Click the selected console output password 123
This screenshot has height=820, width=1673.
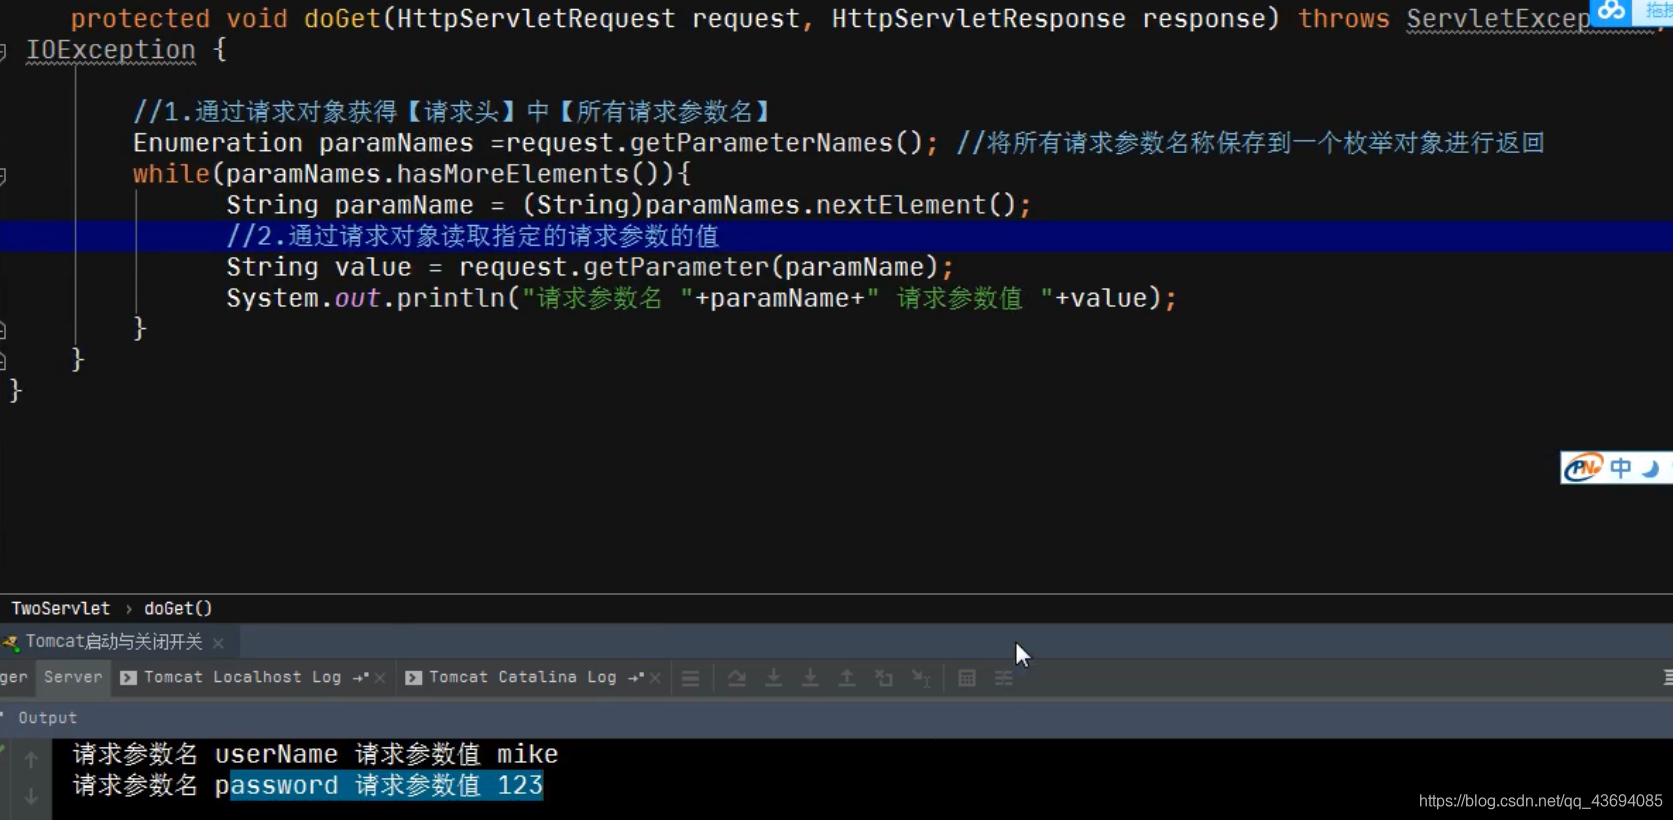pos(385,785)
